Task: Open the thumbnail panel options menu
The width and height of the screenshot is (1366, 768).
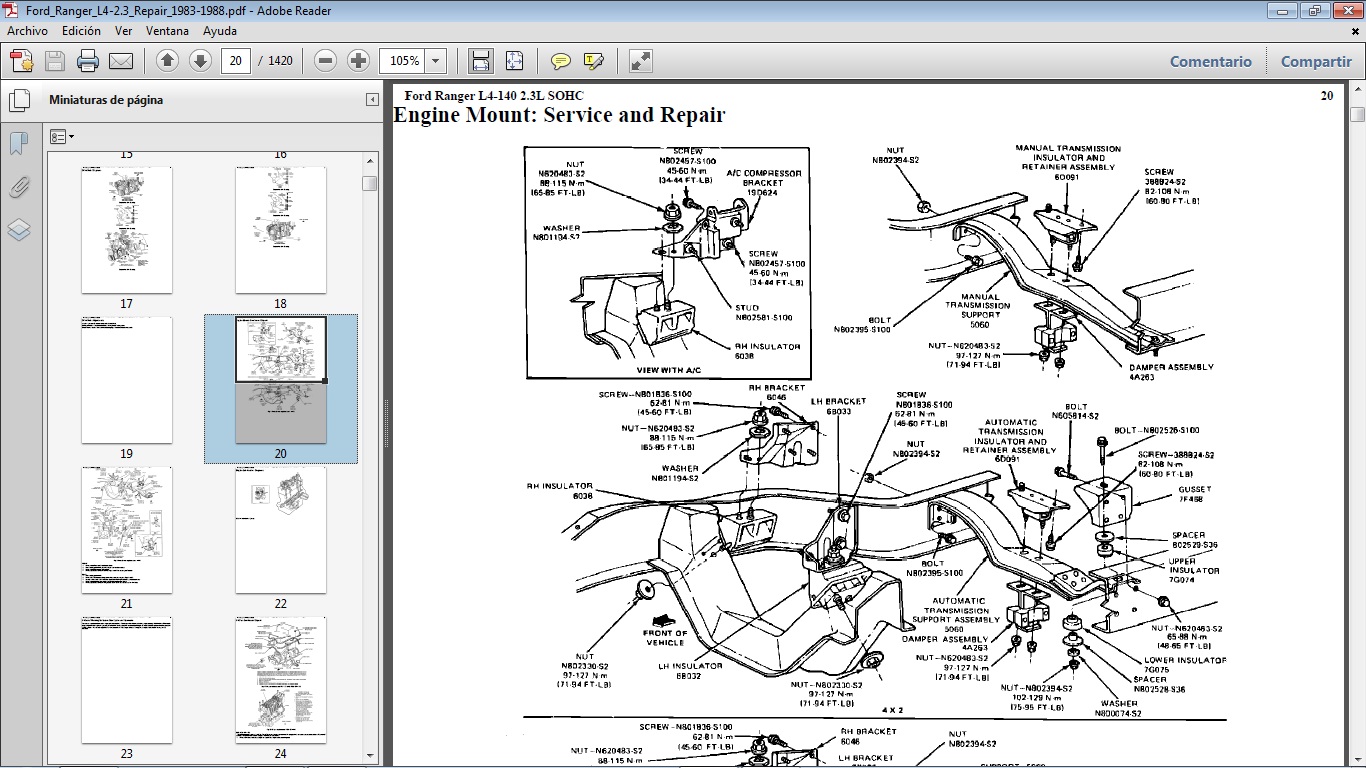Action: tap(62, 136)
